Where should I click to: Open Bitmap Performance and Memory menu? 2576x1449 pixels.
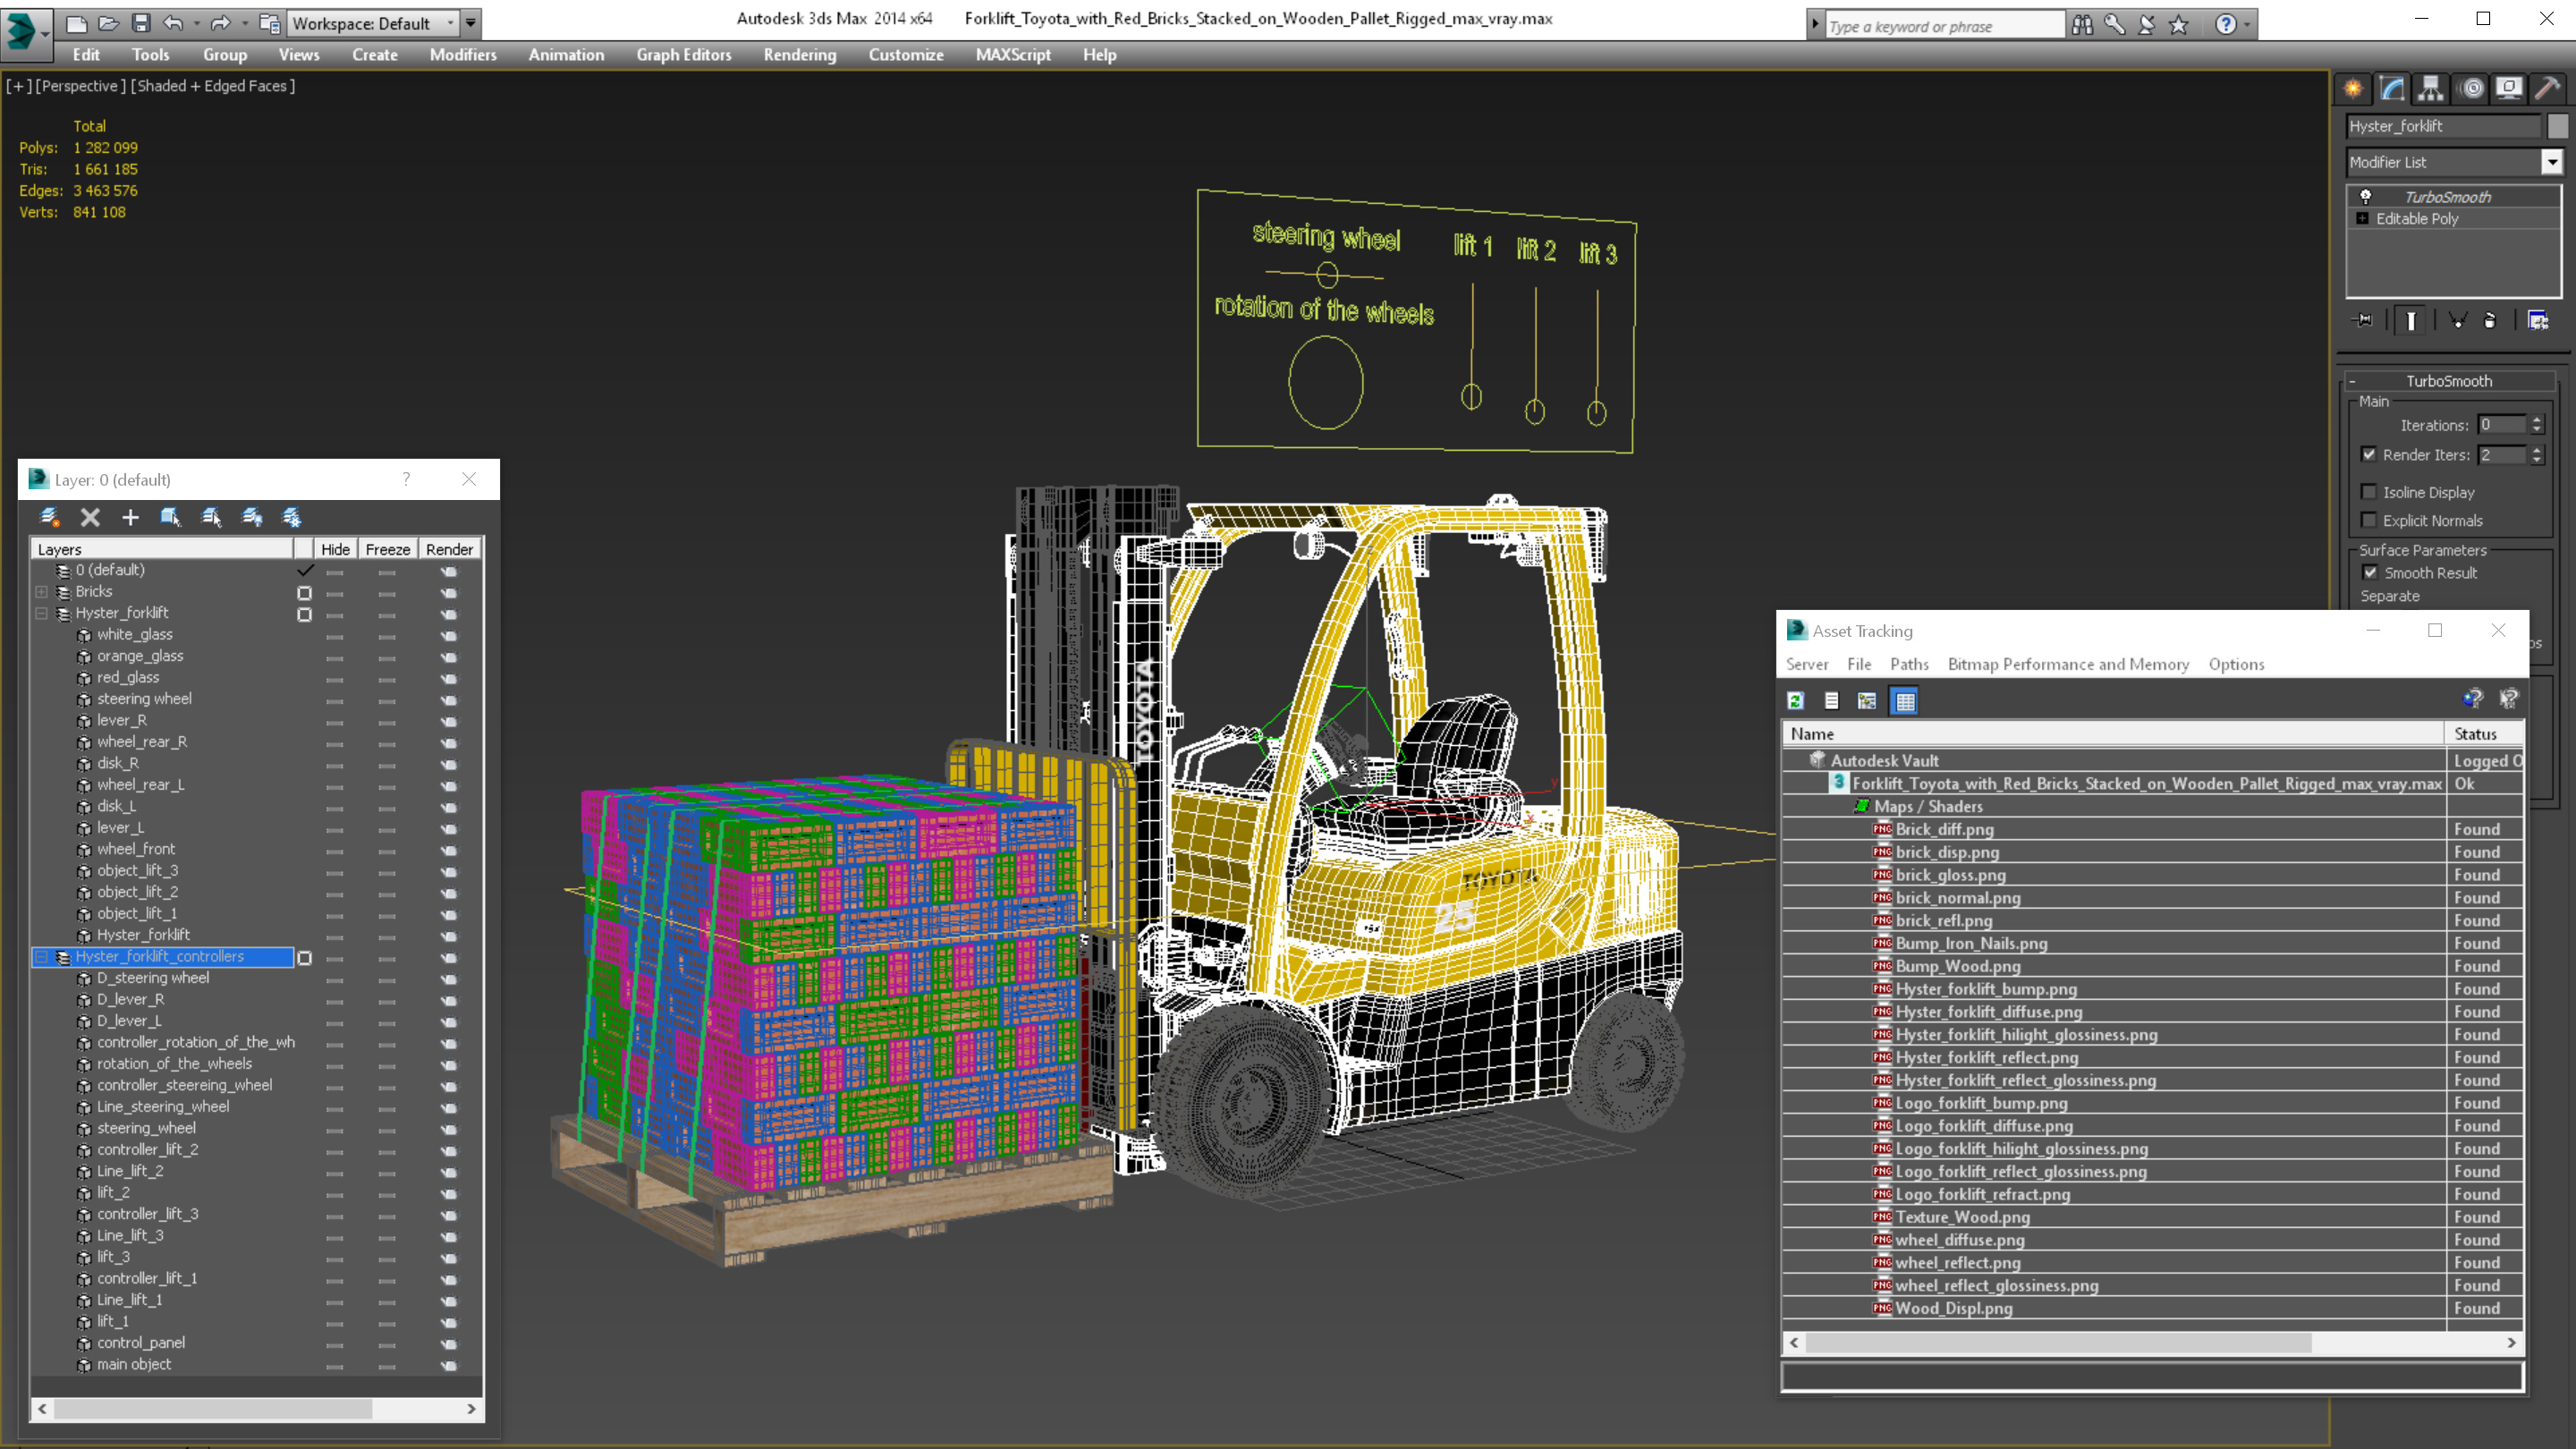(2068, 664)
